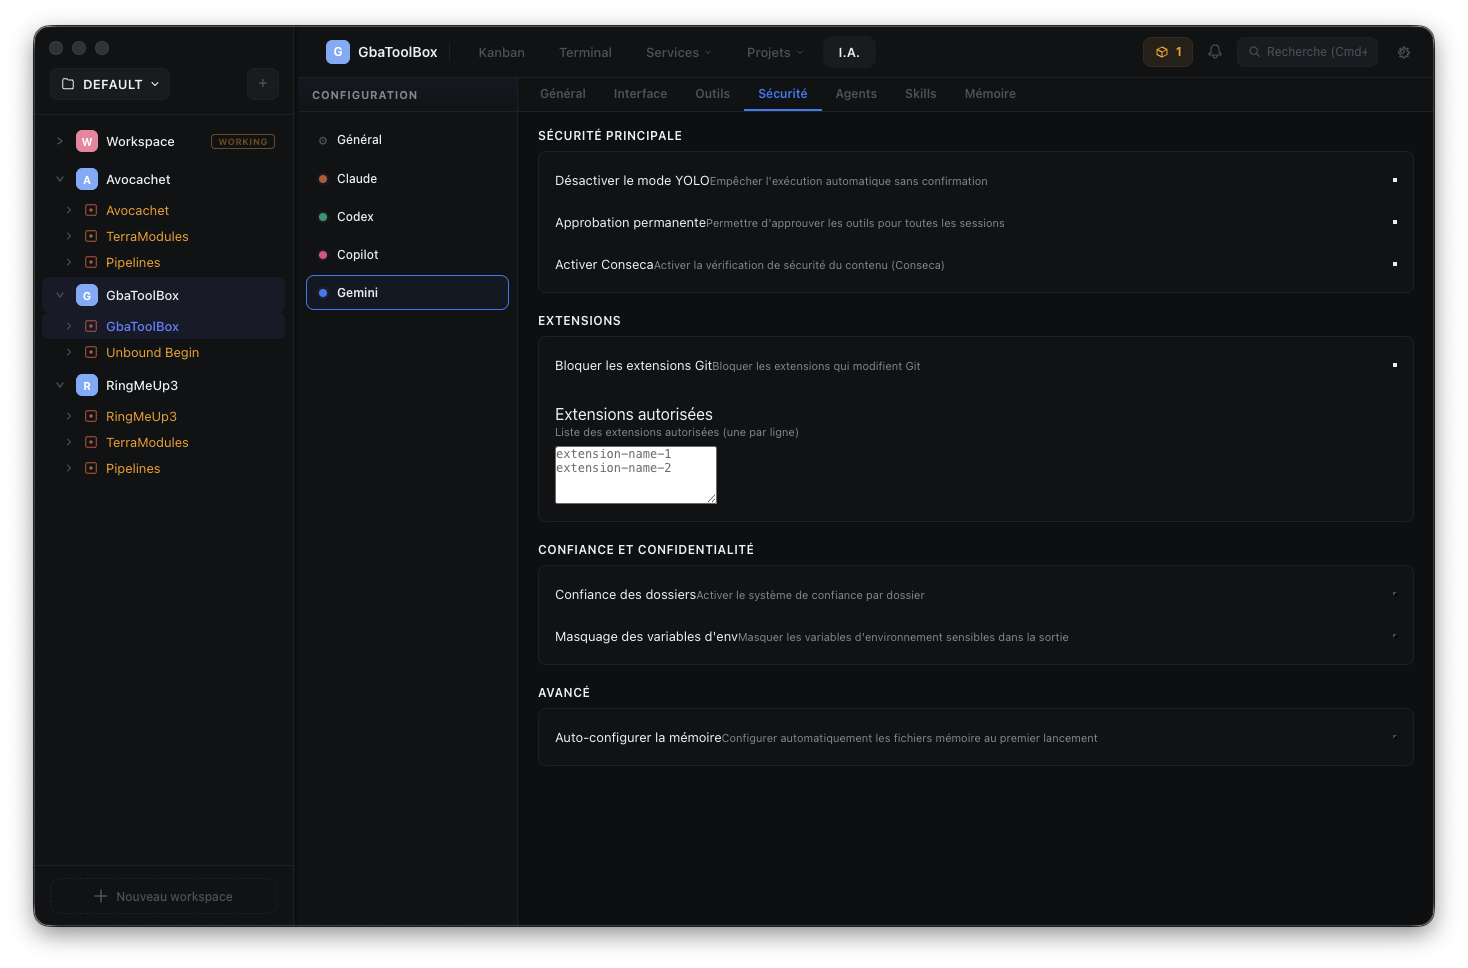Collapse the RingMeUp3 workspace chevron
Viewport: 1468px width, 968px height.
[60, 385]
